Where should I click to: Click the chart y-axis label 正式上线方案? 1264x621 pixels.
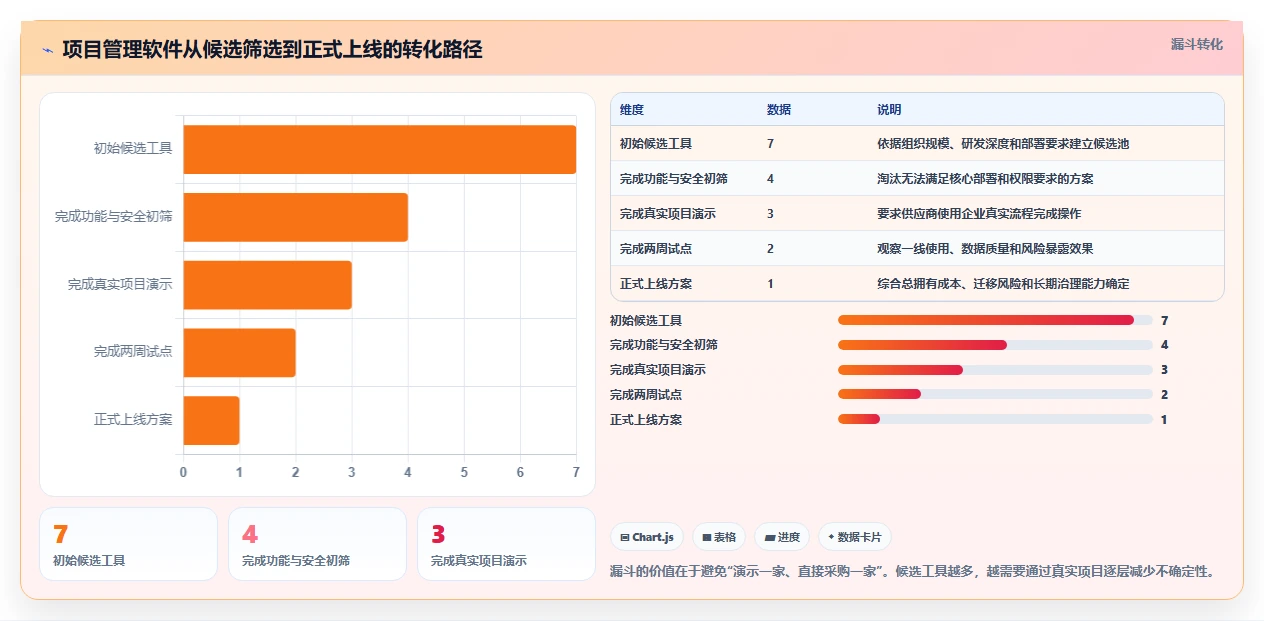(133, 420)
